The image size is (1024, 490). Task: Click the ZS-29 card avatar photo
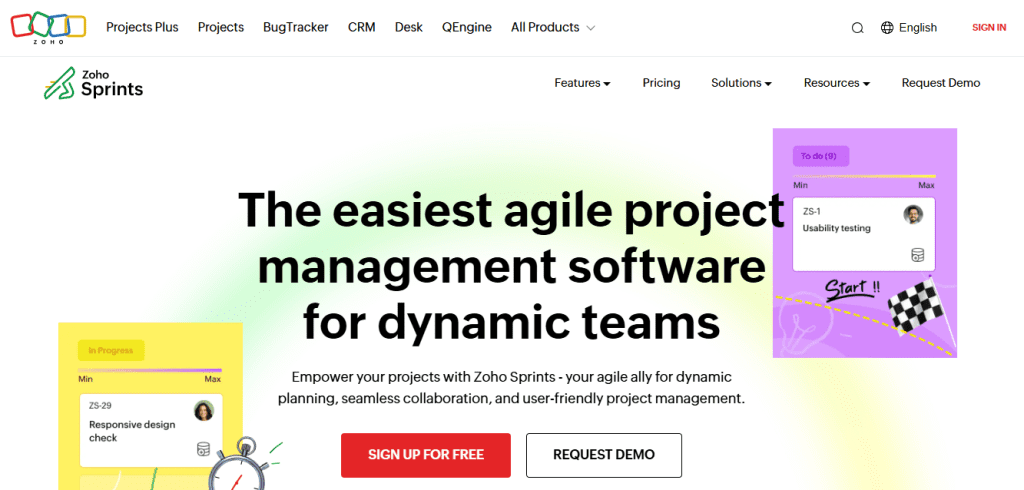204,410
